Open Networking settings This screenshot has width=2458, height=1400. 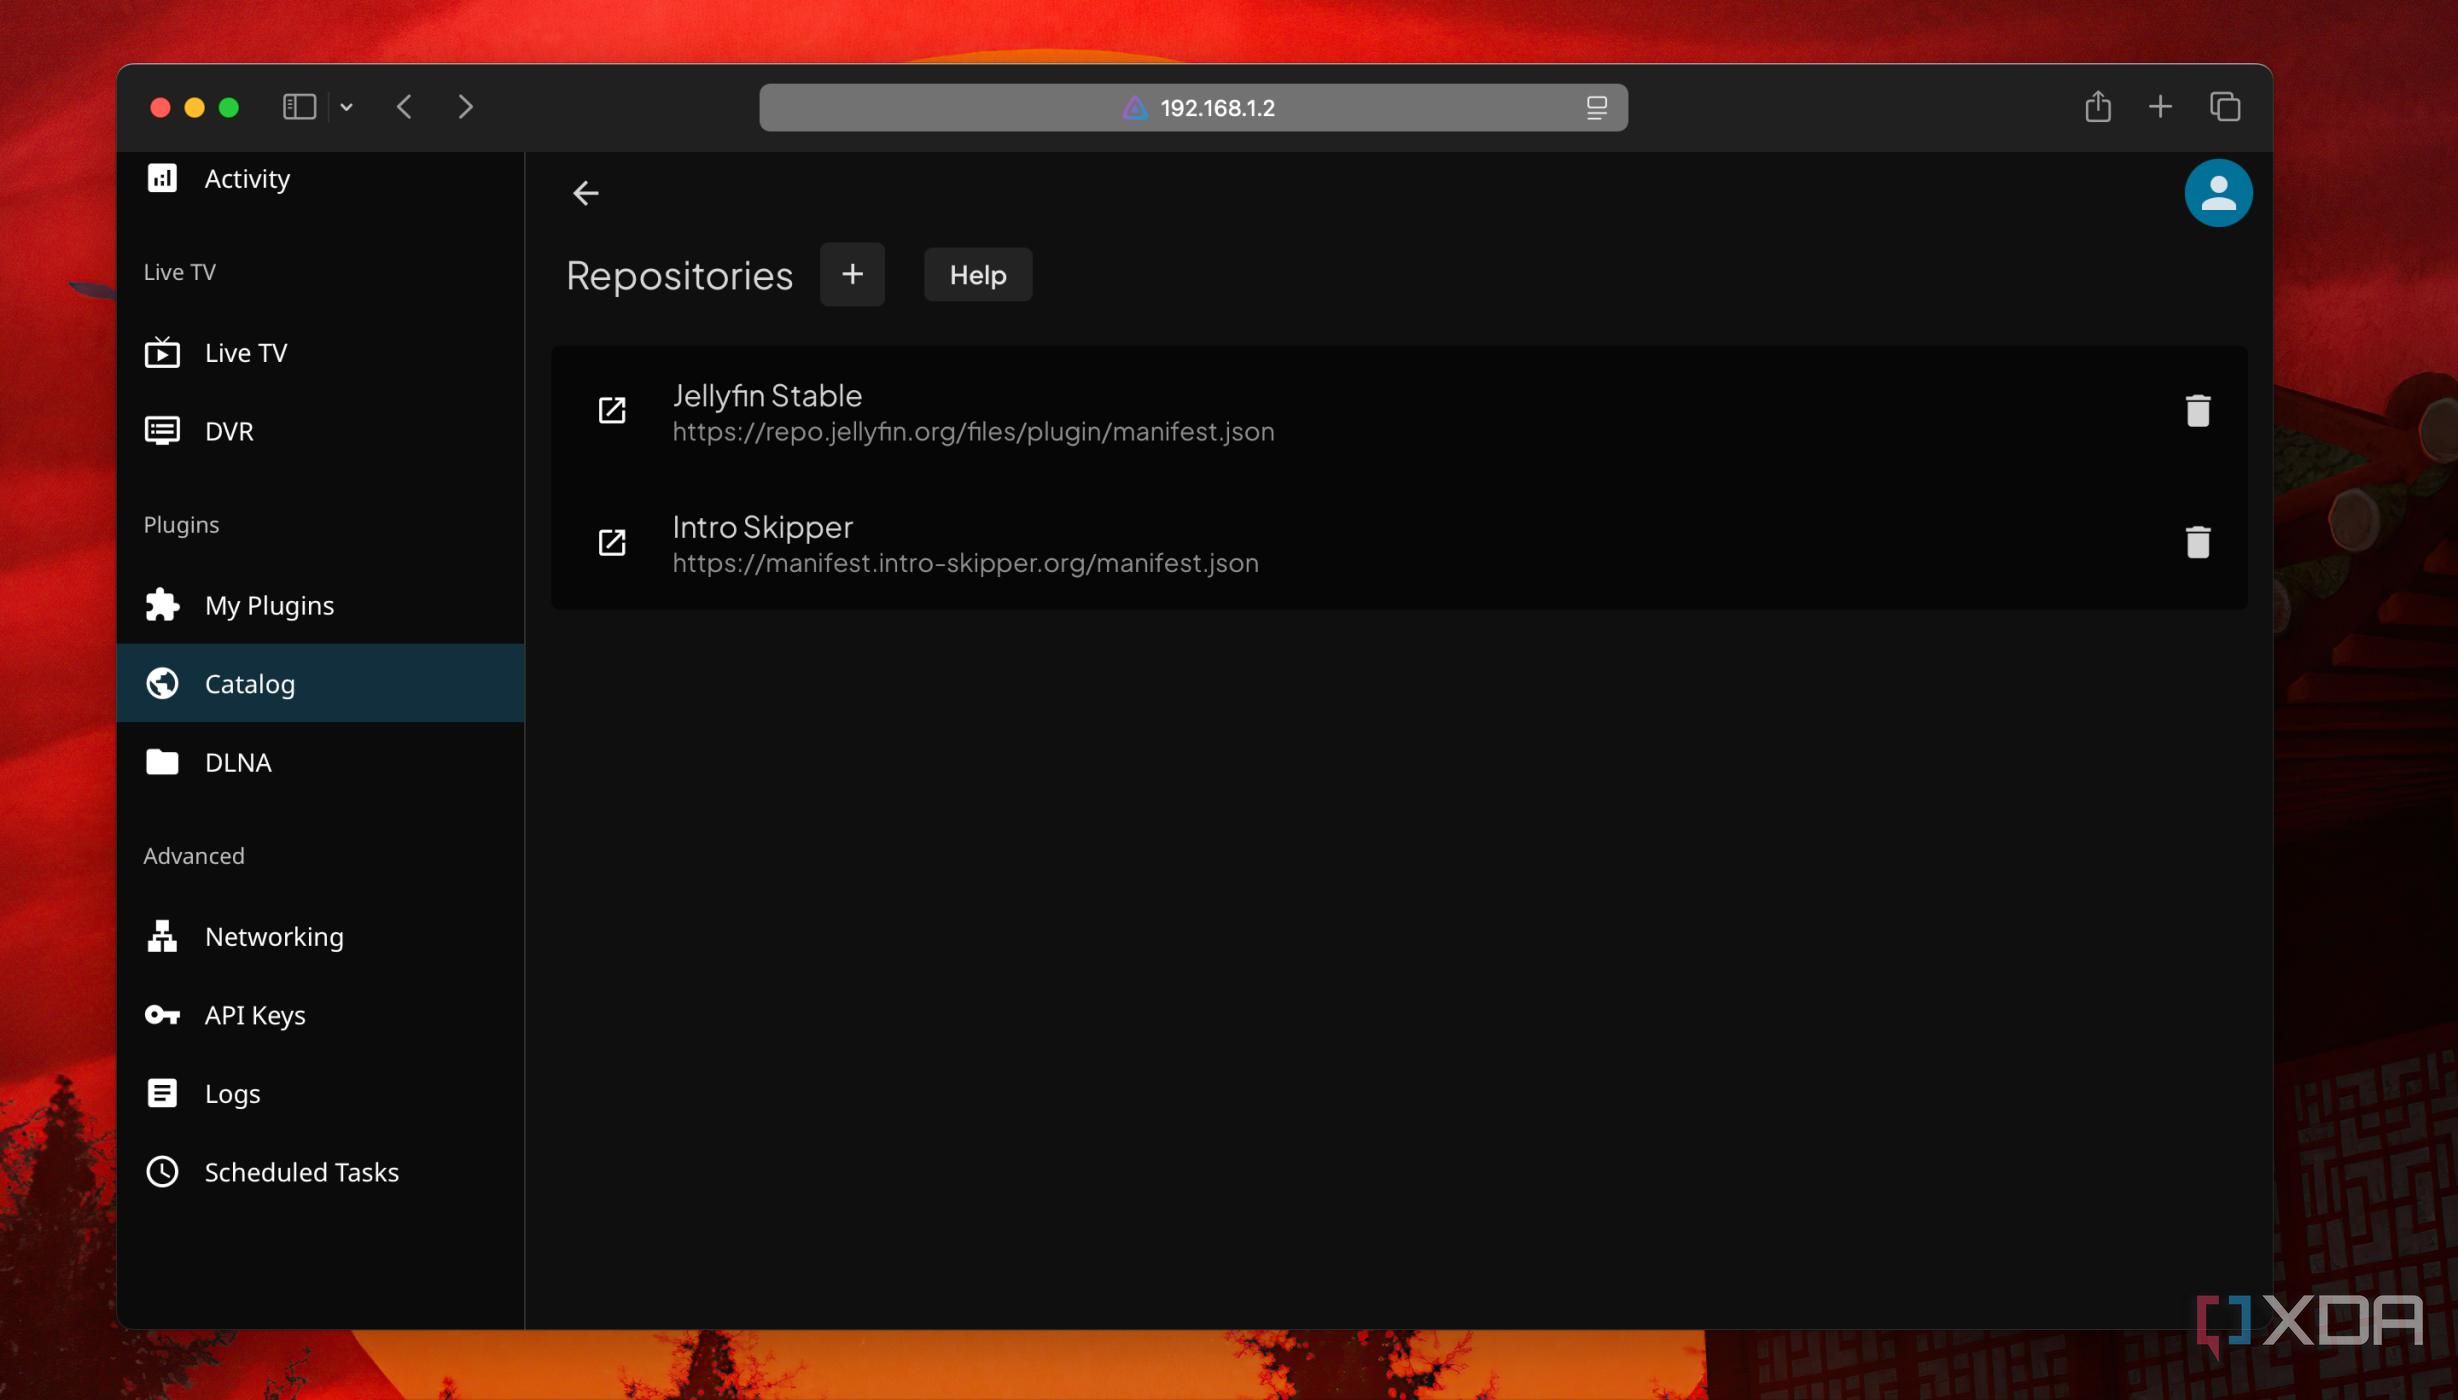click(320, 936)
